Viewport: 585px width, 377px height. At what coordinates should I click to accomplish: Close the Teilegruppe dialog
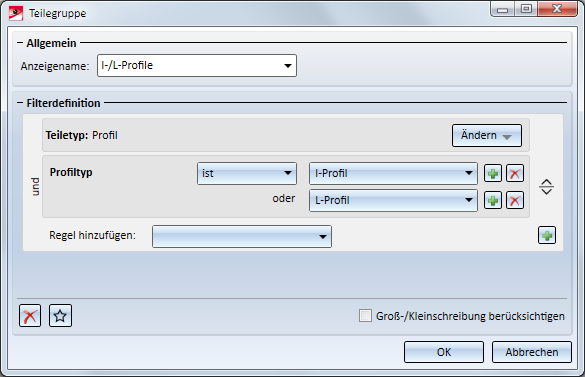tap(557, 9)
